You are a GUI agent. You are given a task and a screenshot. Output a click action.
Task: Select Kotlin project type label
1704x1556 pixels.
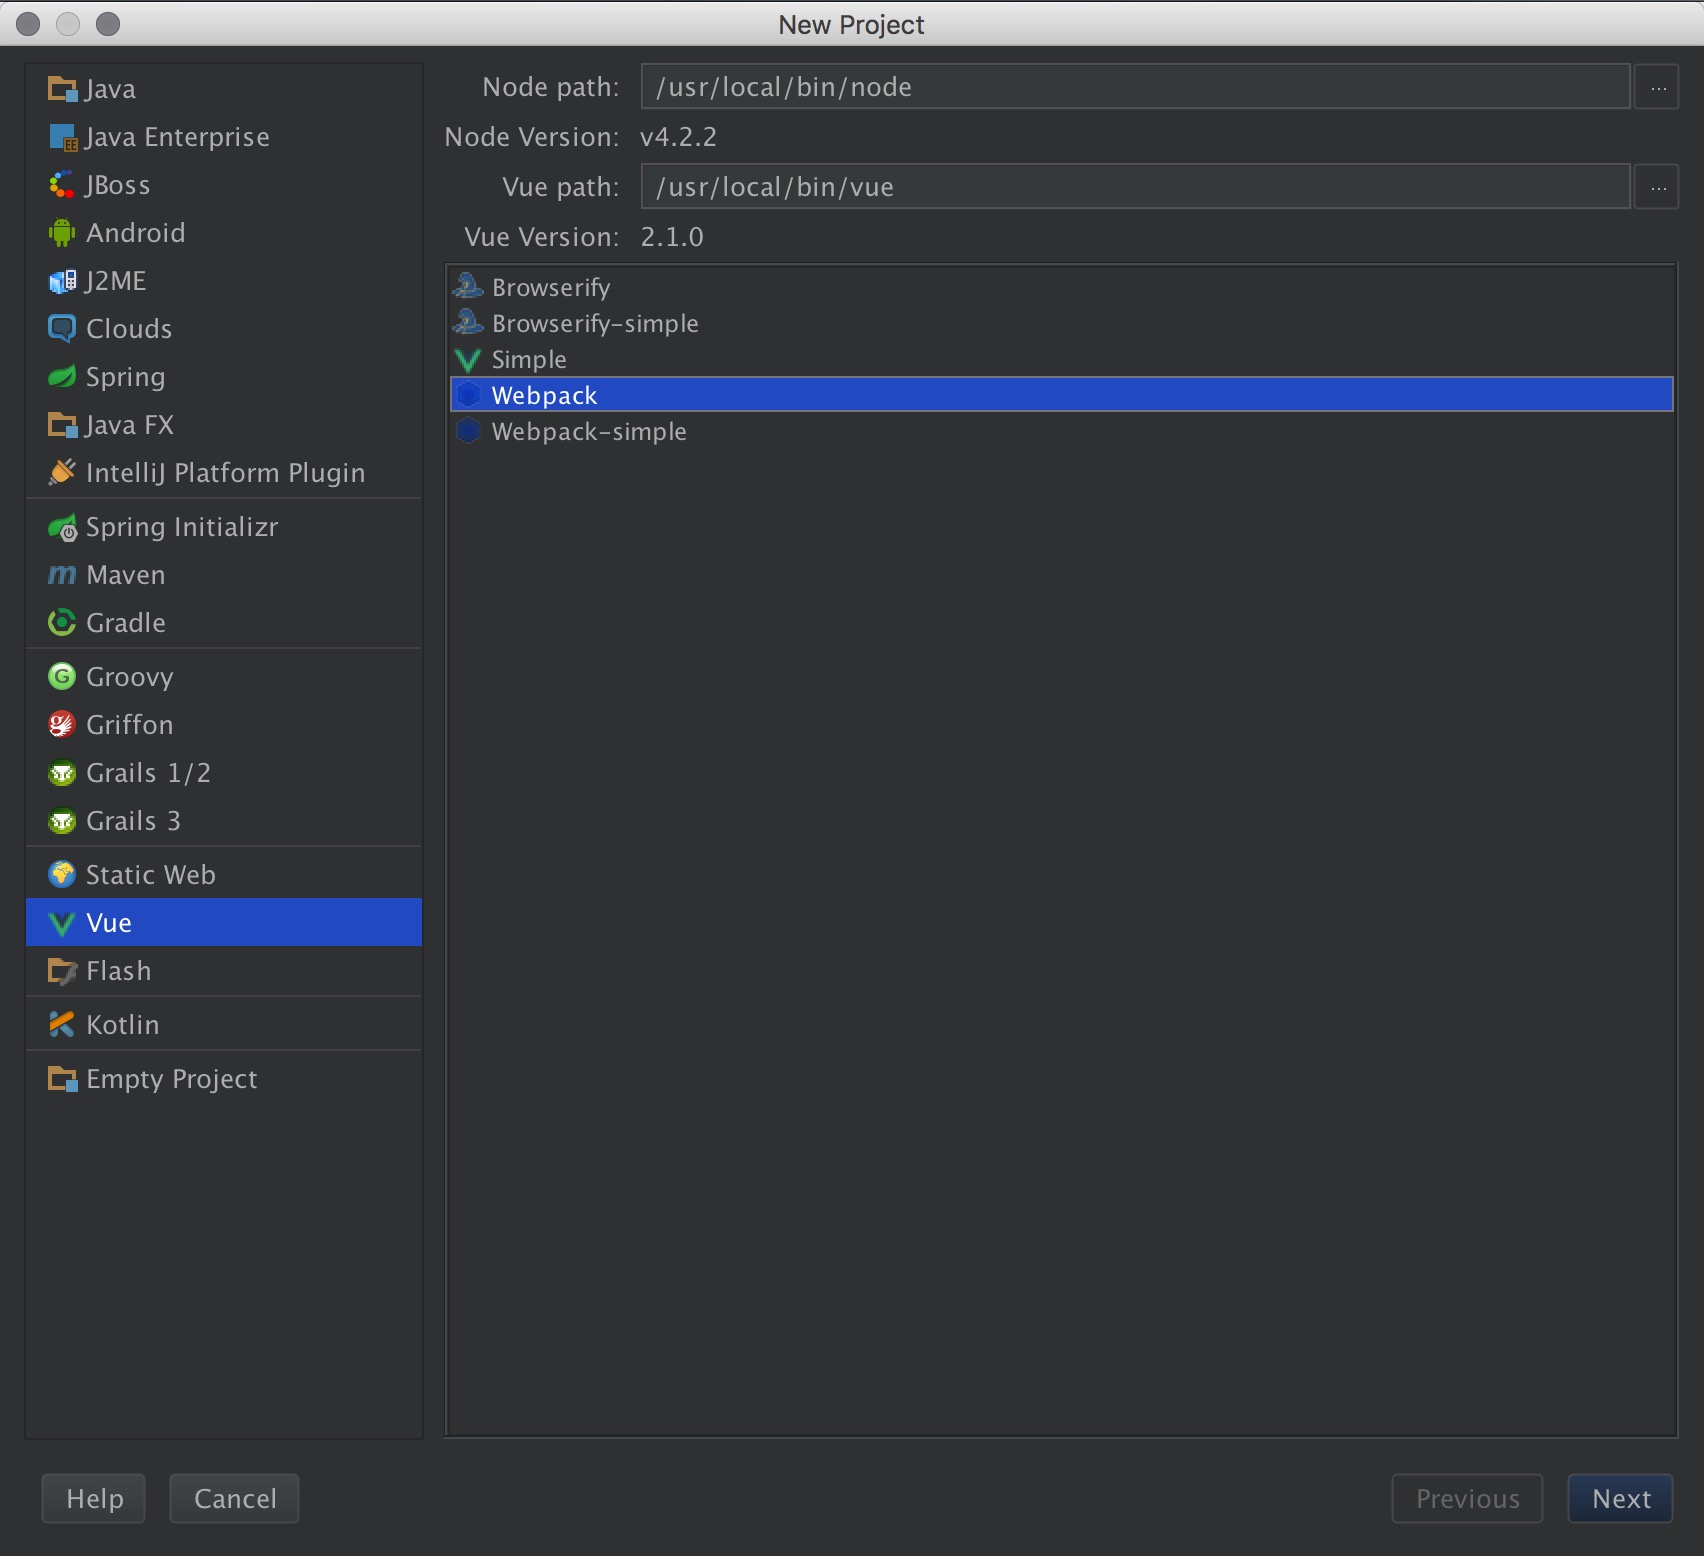pos(123,1025)
